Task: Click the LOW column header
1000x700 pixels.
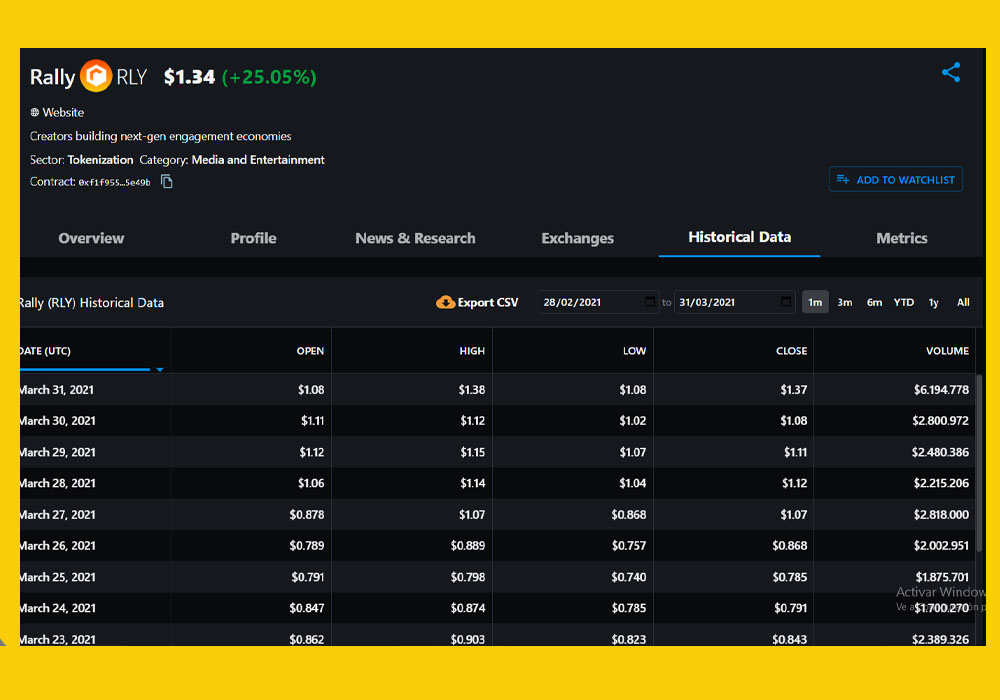Action: (634, 351)
